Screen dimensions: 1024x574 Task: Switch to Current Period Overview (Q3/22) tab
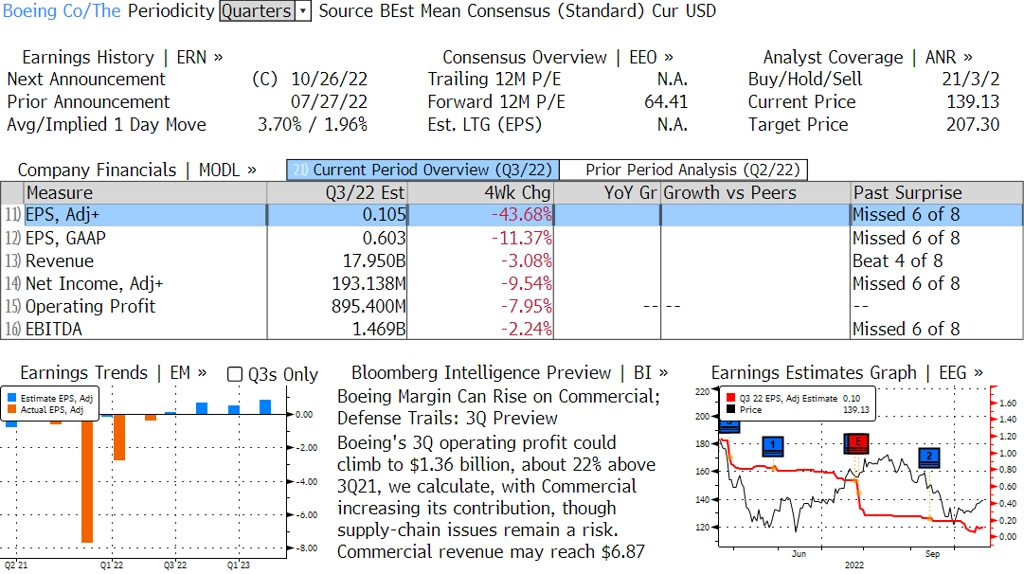click(x=423, y=170)
